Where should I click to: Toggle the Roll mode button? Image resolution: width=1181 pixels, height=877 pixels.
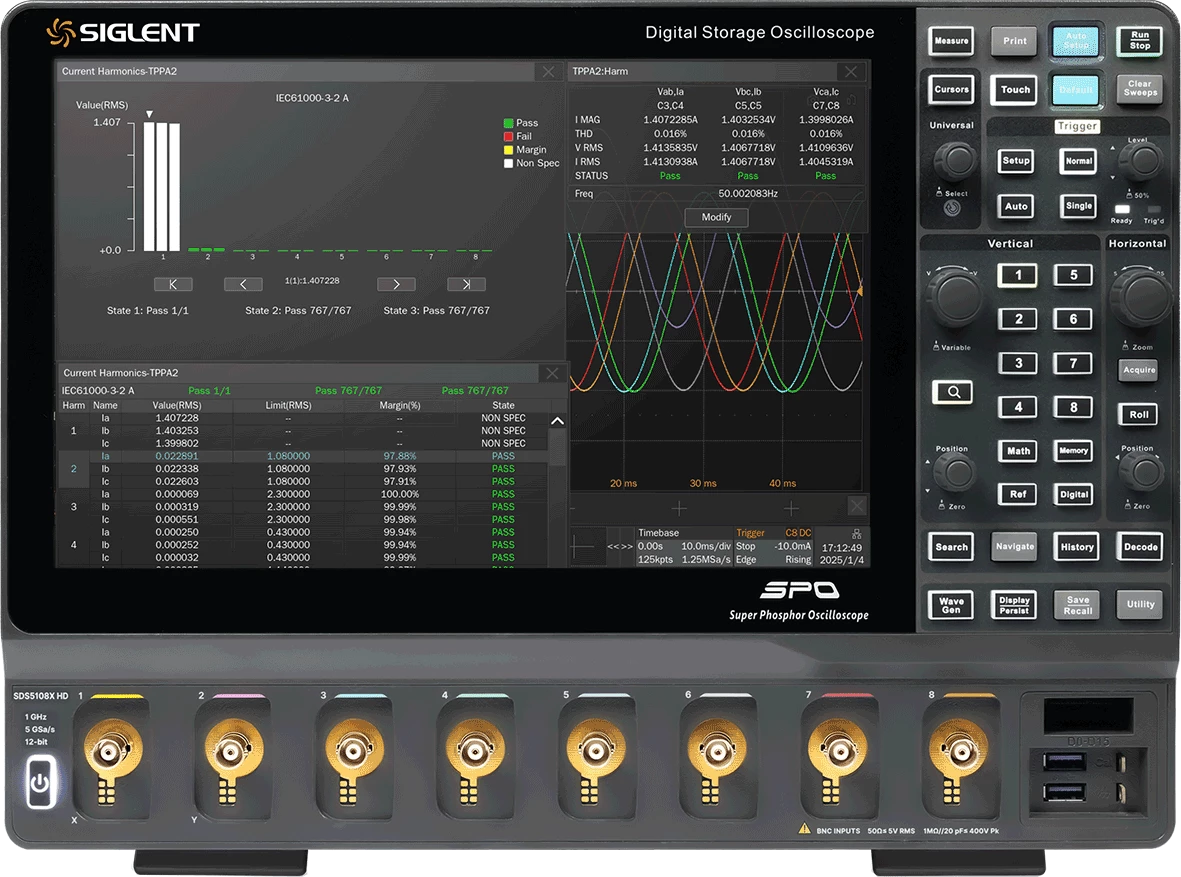click(x=1139, y=414)
